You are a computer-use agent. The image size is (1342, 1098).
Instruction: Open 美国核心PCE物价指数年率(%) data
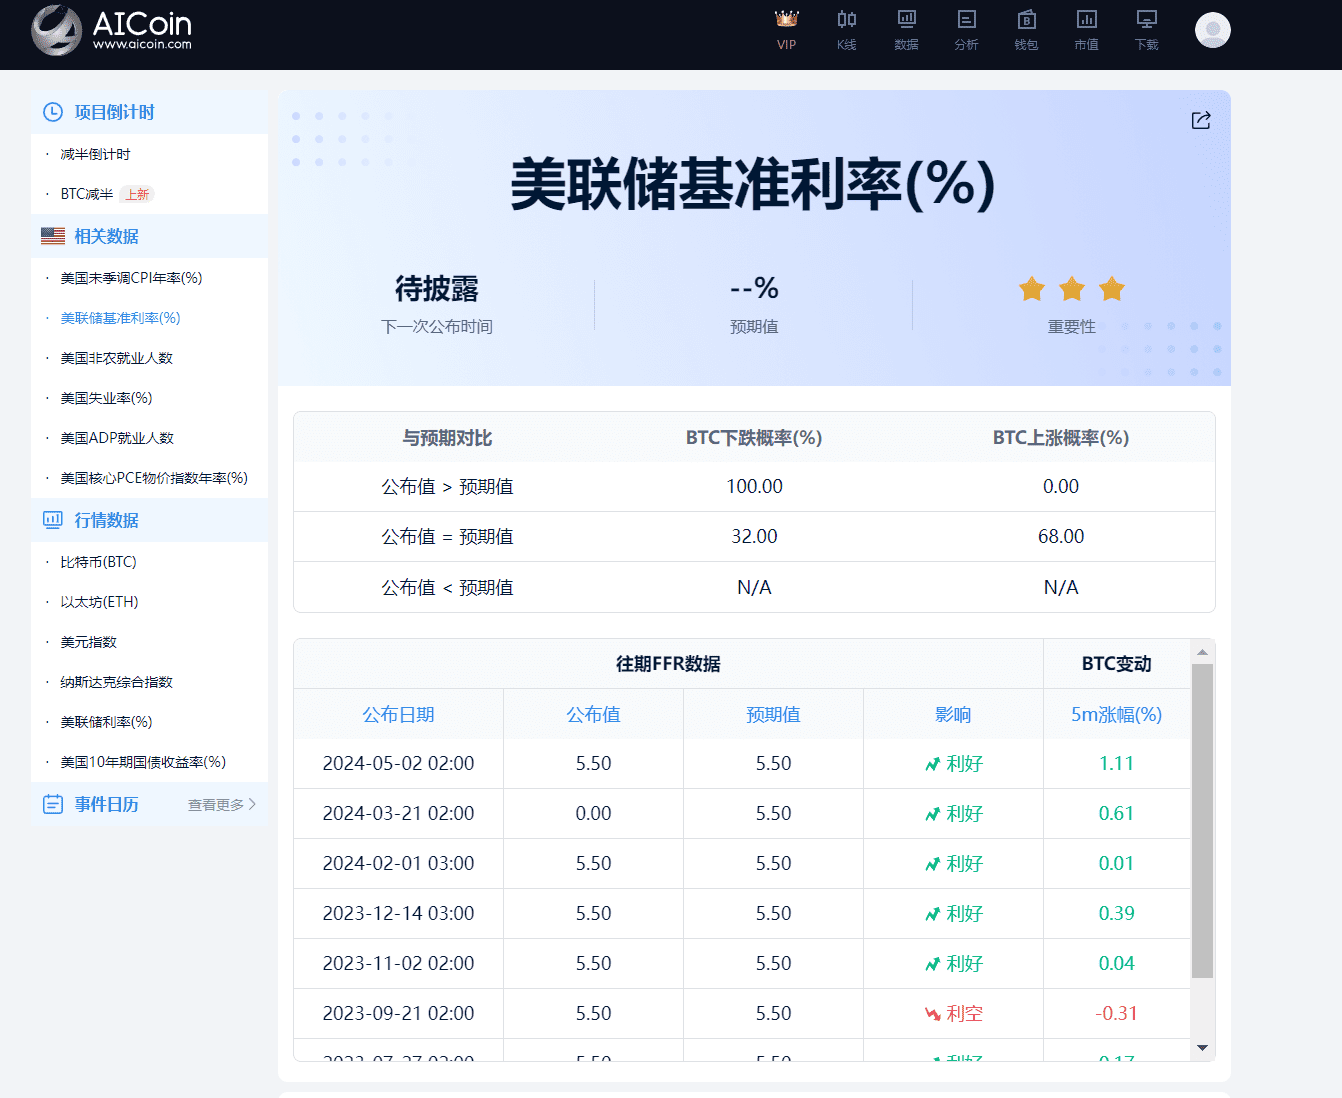(x=154, y=478)
